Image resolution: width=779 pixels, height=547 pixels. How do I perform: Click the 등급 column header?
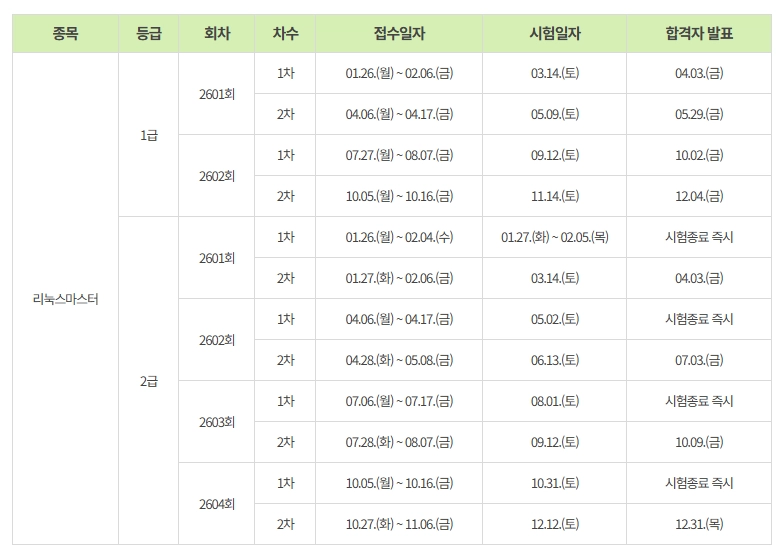pyautogui.click(x=149, y=33)
